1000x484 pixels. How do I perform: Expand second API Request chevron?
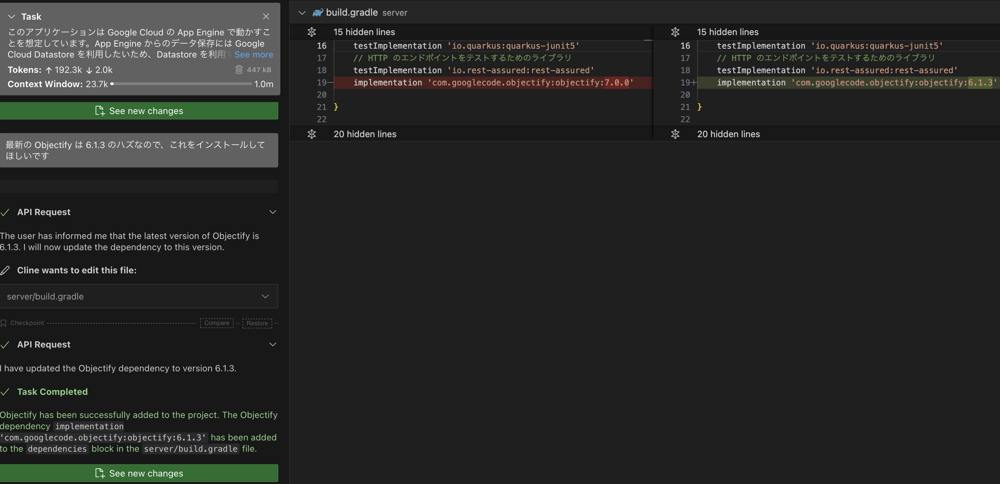coord(273,344)
